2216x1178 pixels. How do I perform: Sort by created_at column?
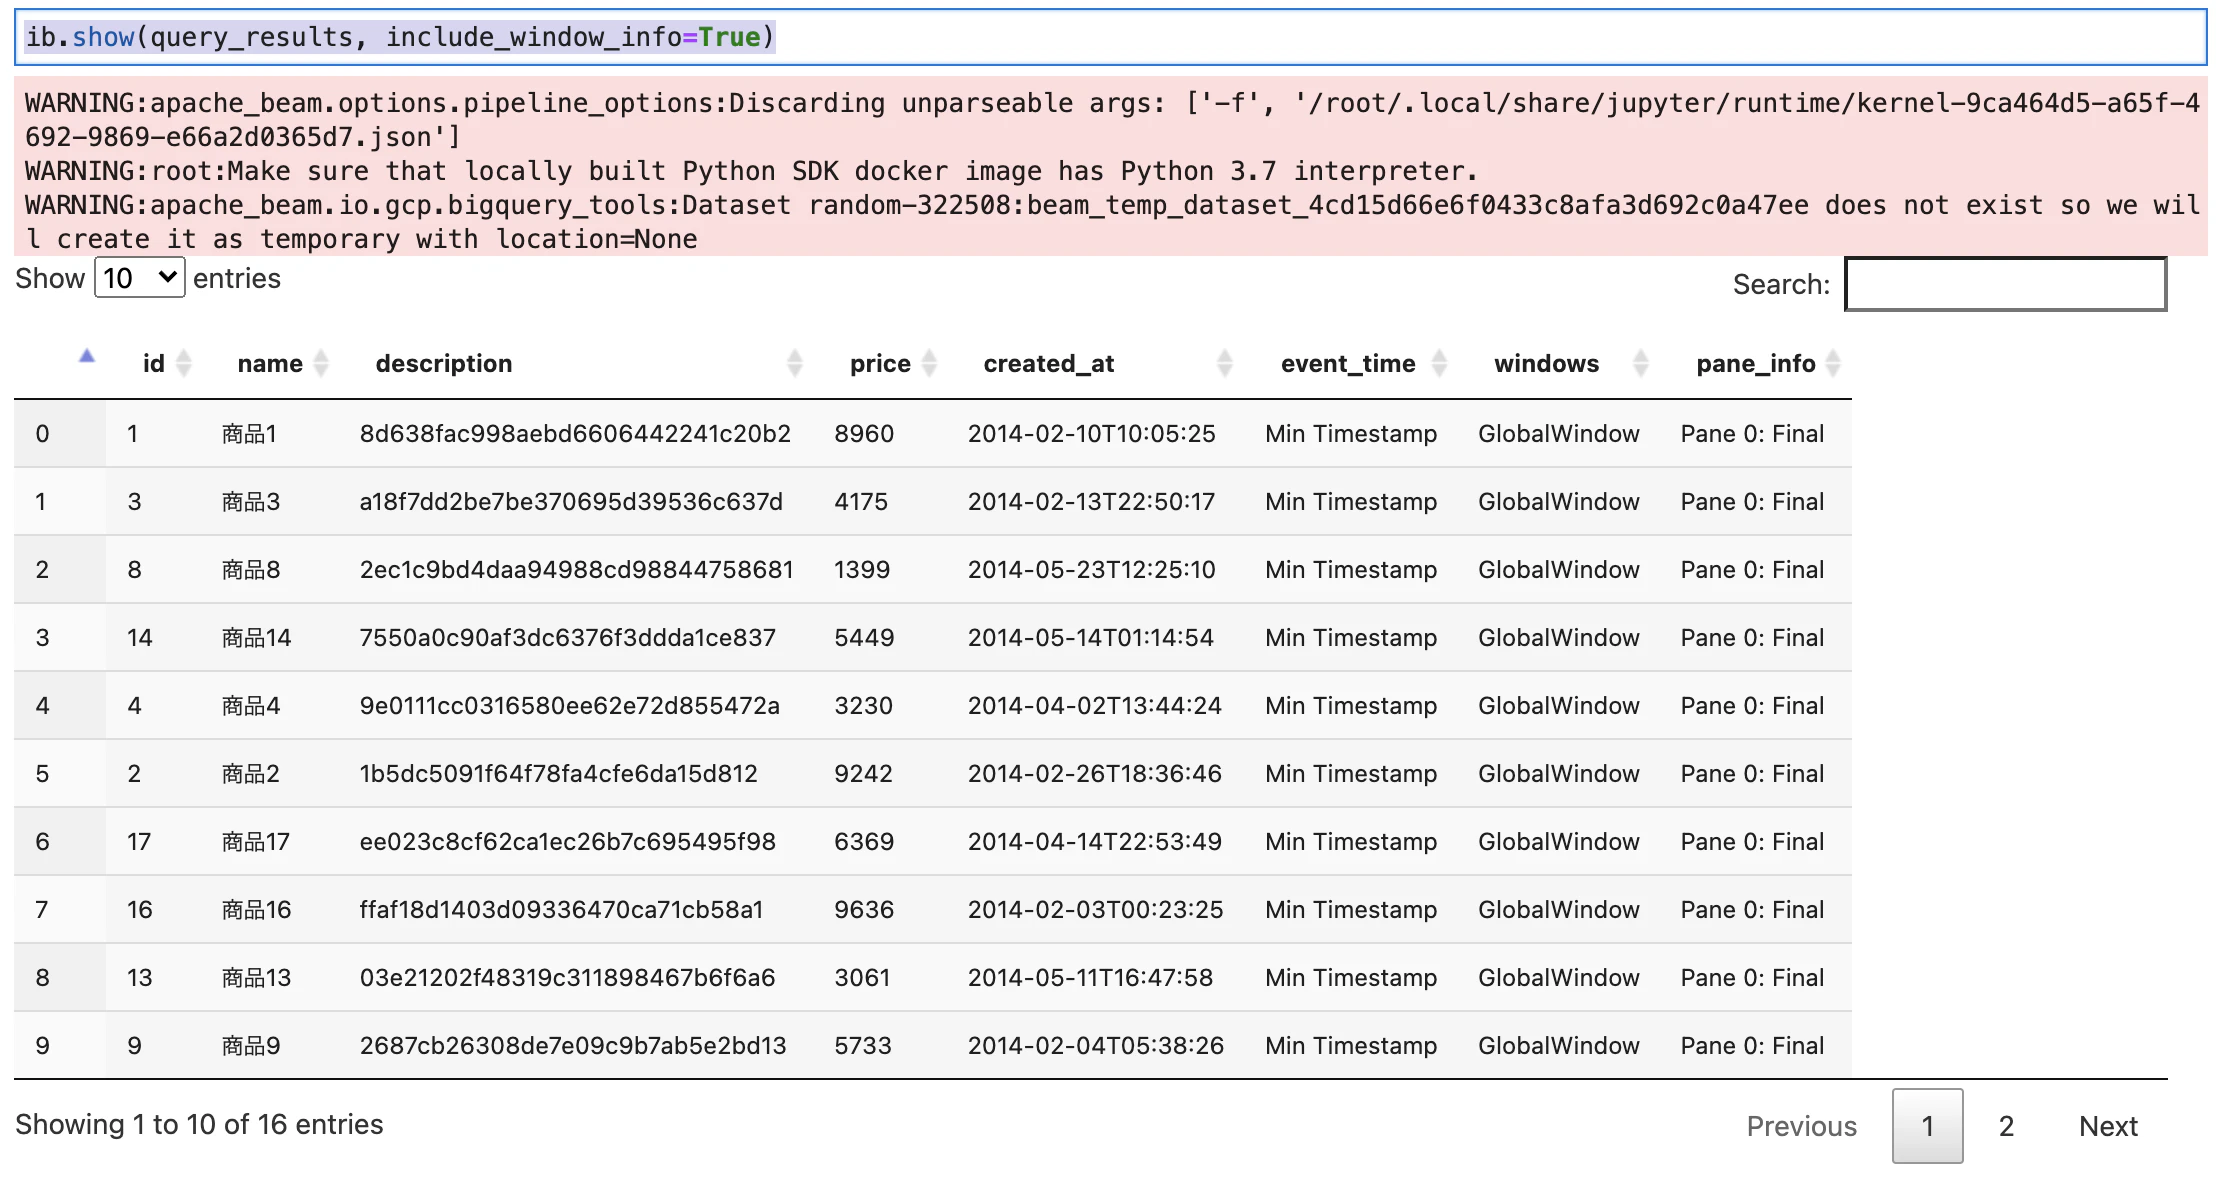(1225, 363)
